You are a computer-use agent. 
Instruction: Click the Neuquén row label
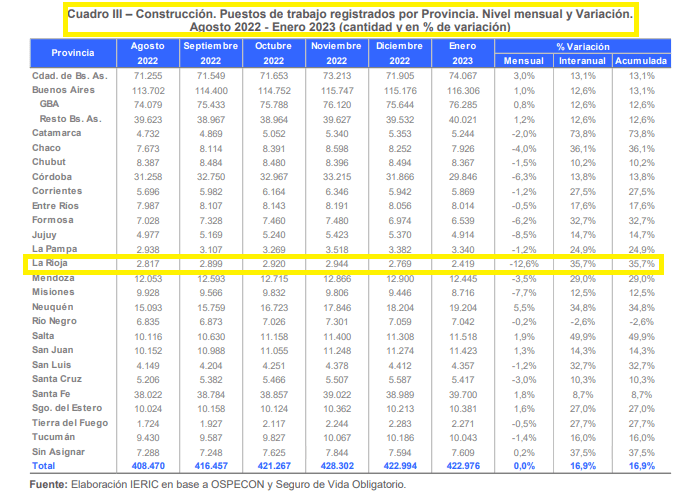53,307
